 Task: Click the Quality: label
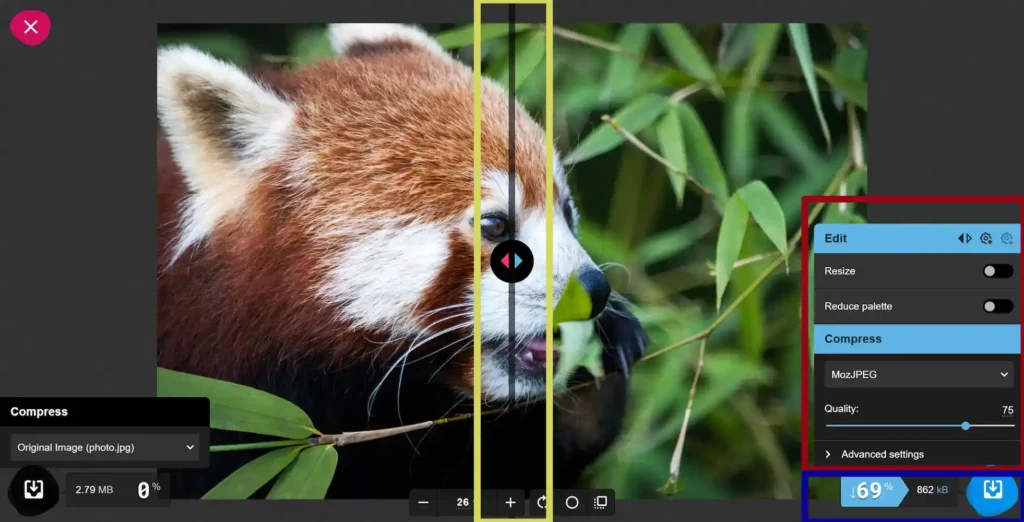point(841,409)
